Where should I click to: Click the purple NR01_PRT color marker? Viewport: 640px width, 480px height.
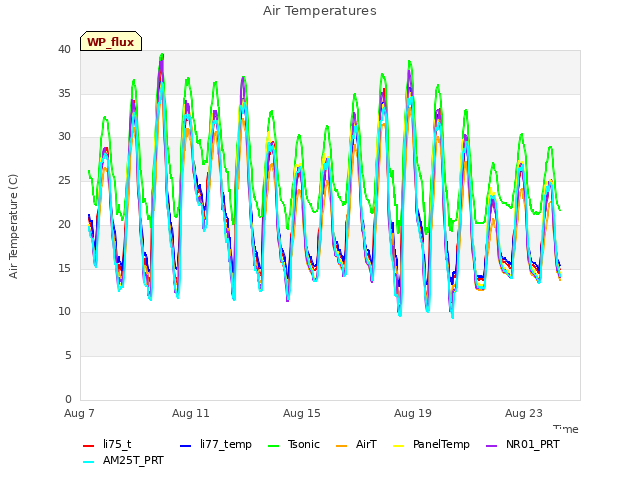click(x=491, y=446)
